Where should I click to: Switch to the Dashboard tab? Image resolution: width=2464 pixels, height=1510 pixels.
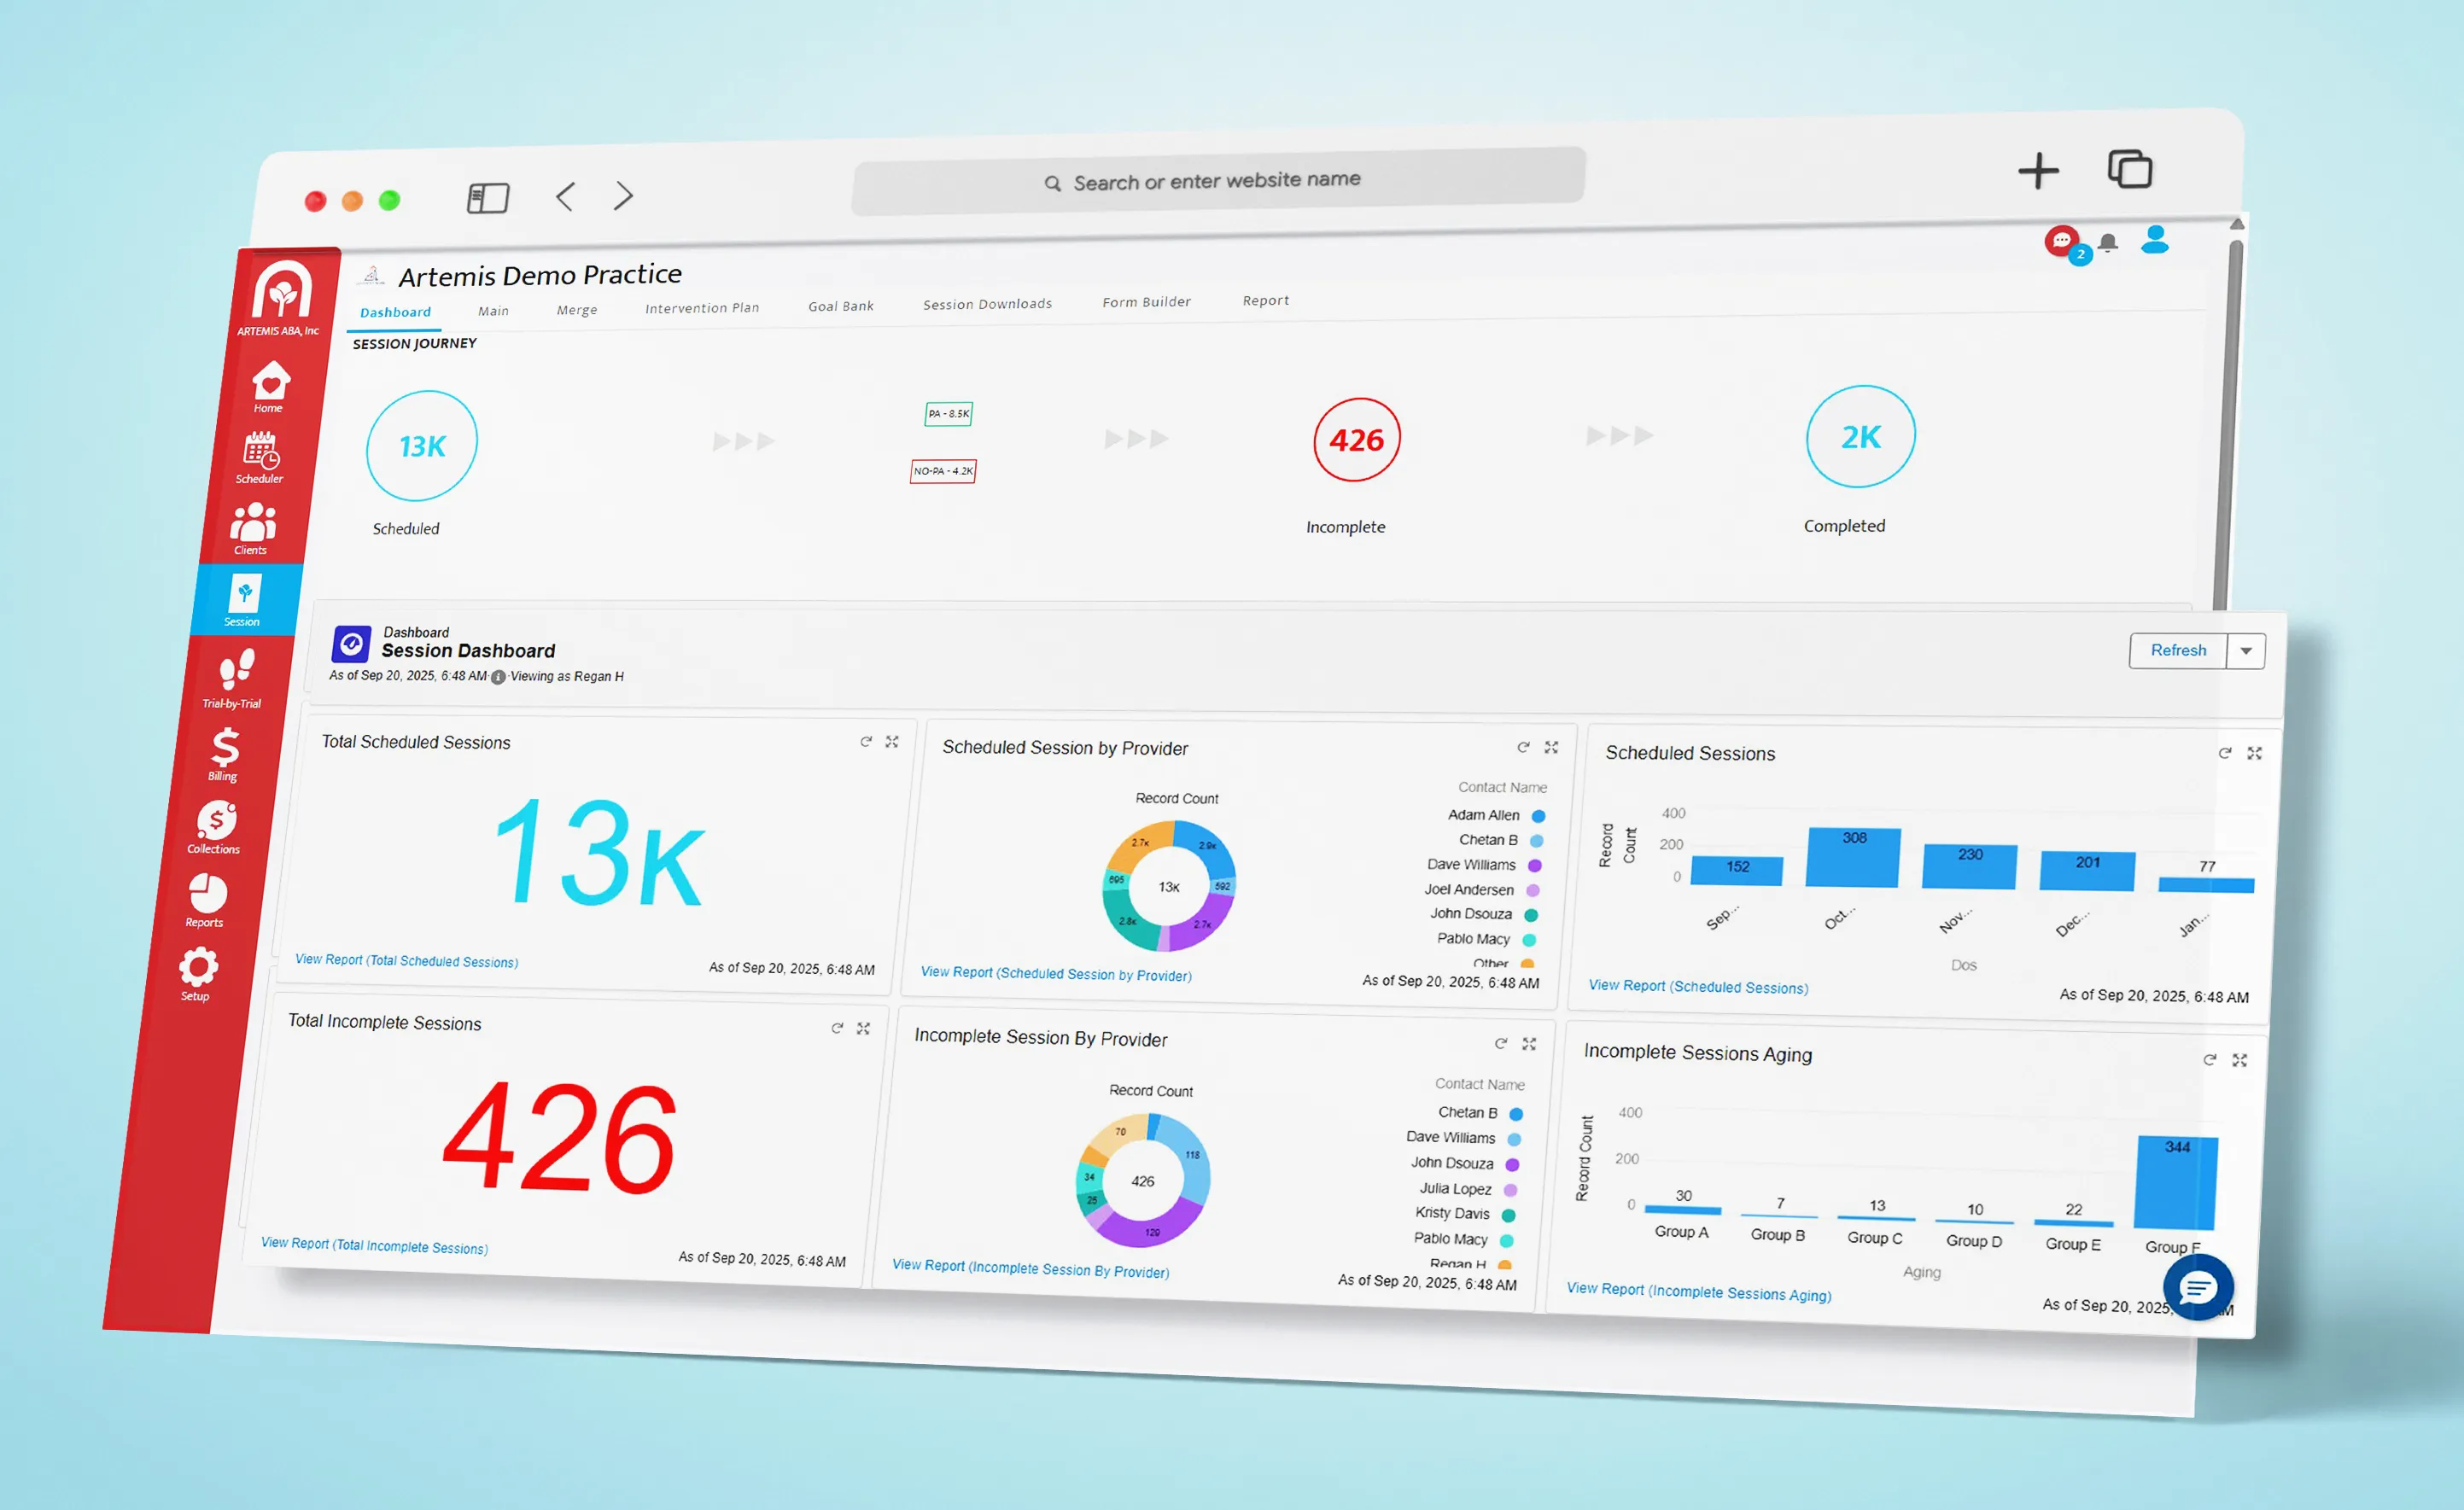395,312
